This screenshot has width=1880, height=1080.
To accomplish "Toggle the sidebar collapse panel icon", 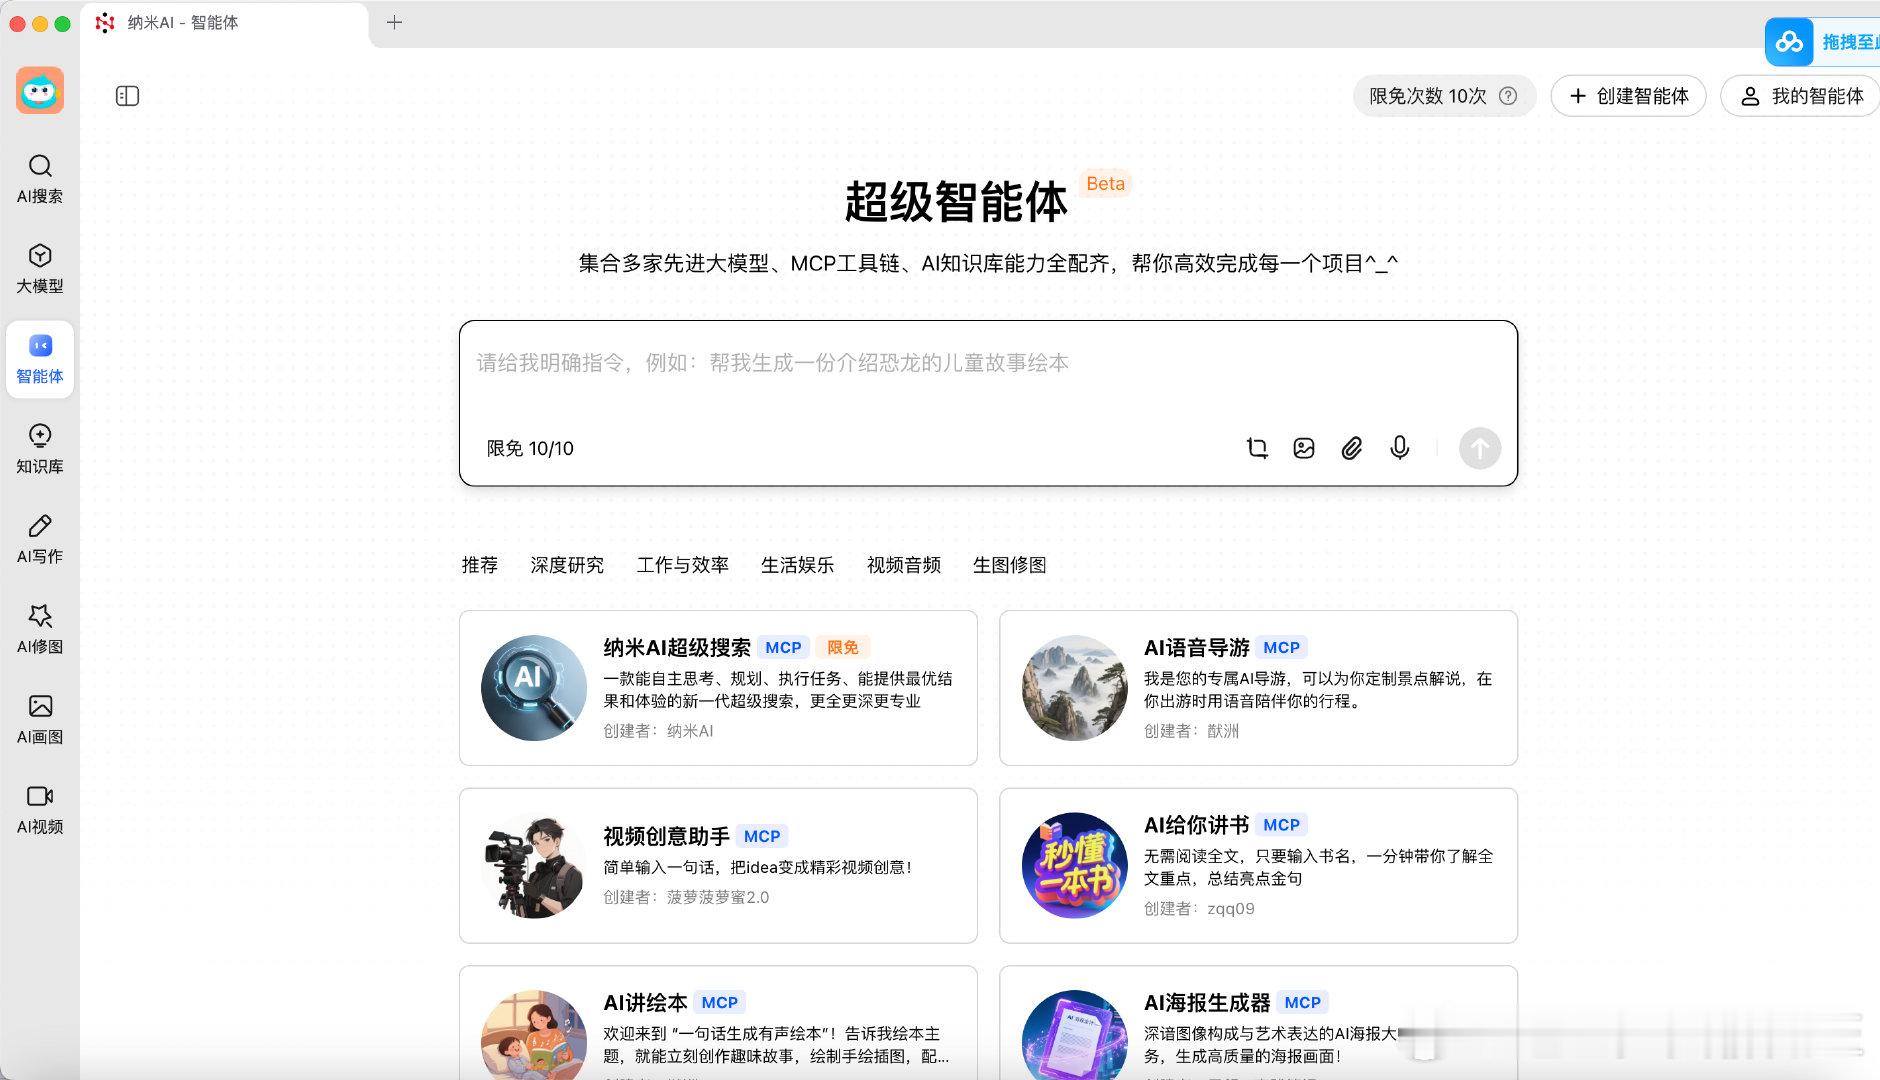I will [x=128, y=96].
